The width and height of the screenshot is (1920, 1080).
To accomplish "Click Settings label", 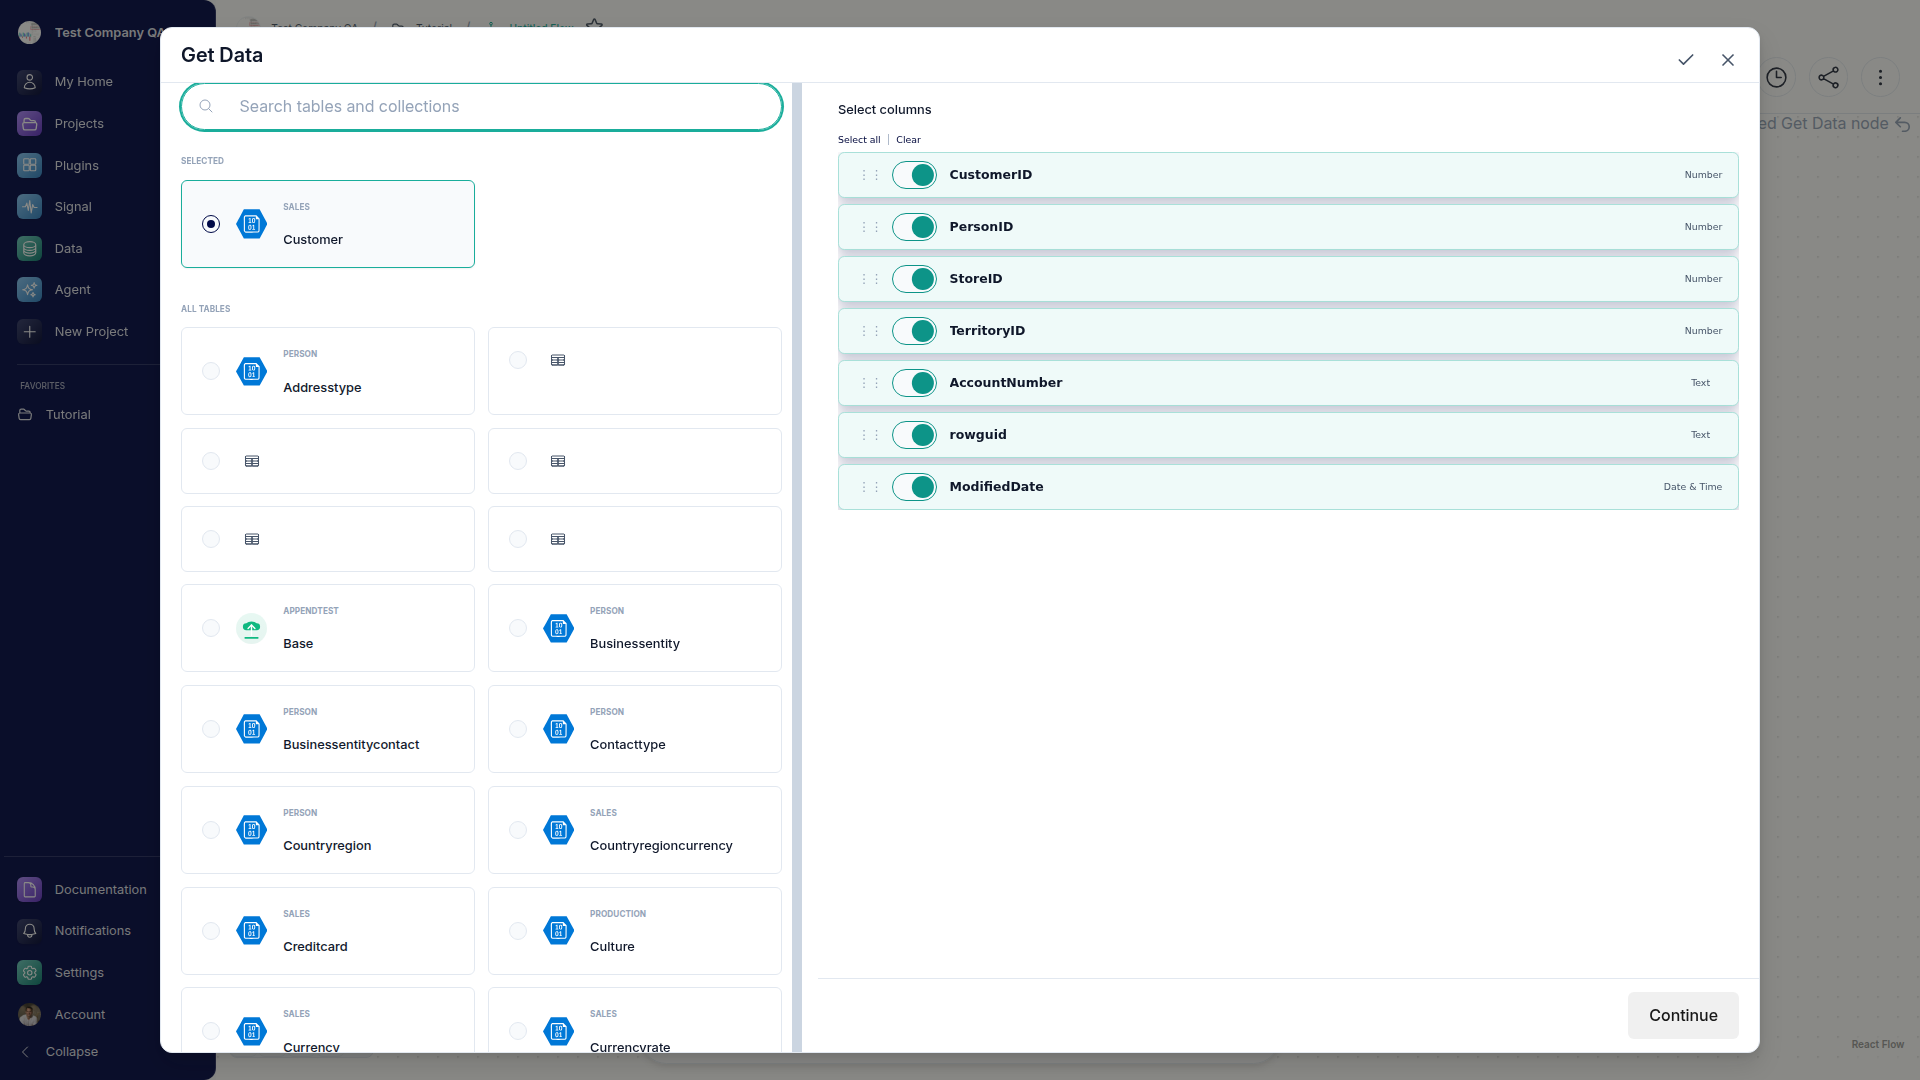I will click(79, 973).
